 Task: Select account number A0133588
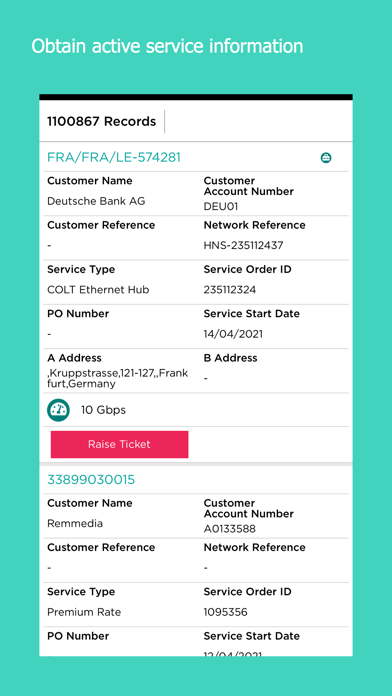(x=230, y=529)
